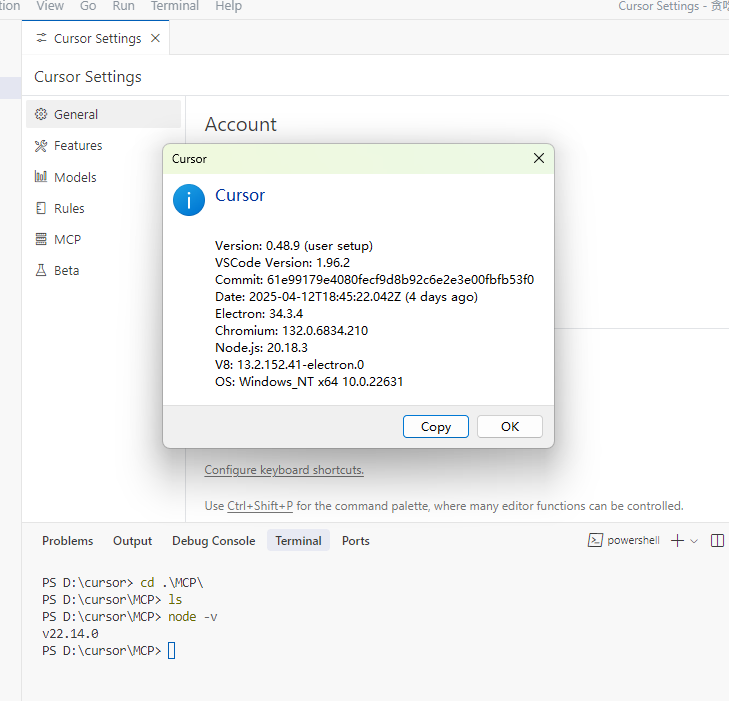
Task: Click the terminal prompt input cursor
Action: (x=172, y=650)
